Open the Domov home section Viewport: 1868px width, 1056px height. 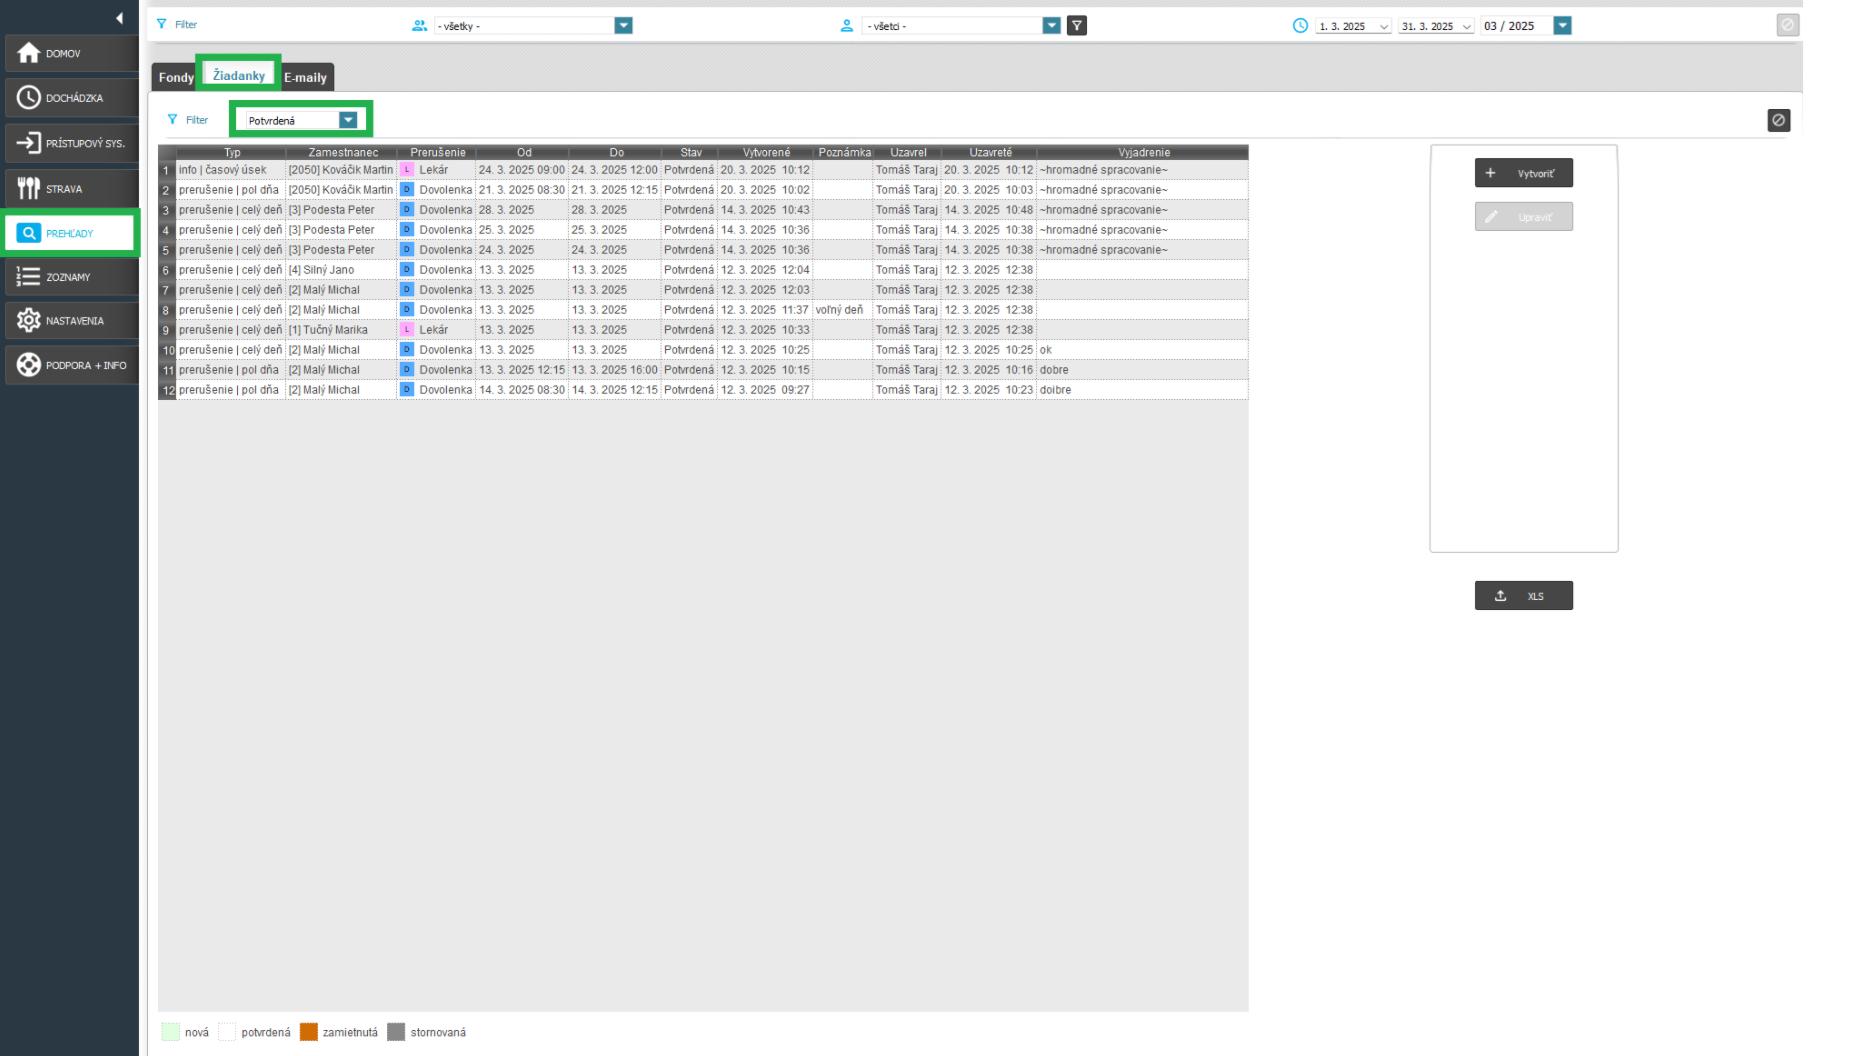(70, 54)
